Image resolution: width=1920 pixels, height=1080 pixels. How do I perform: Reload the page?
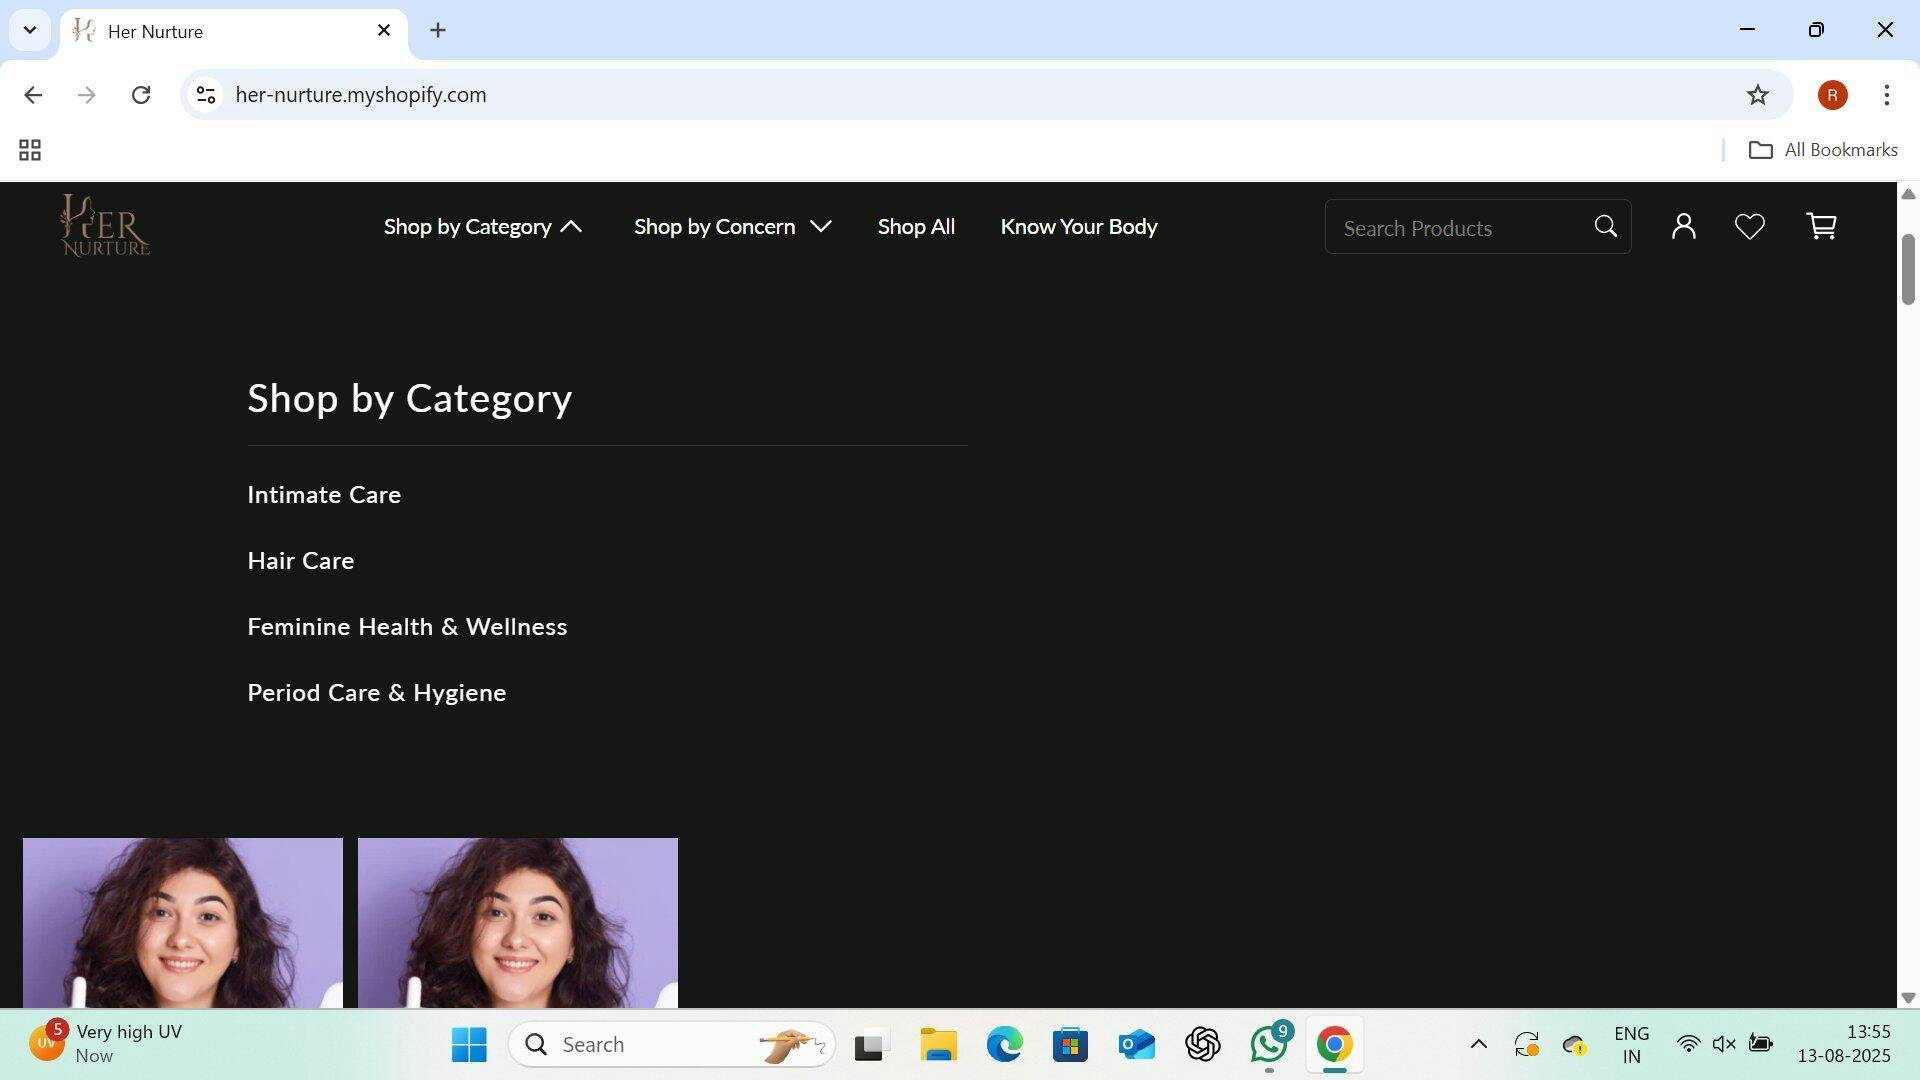point(141,95)
